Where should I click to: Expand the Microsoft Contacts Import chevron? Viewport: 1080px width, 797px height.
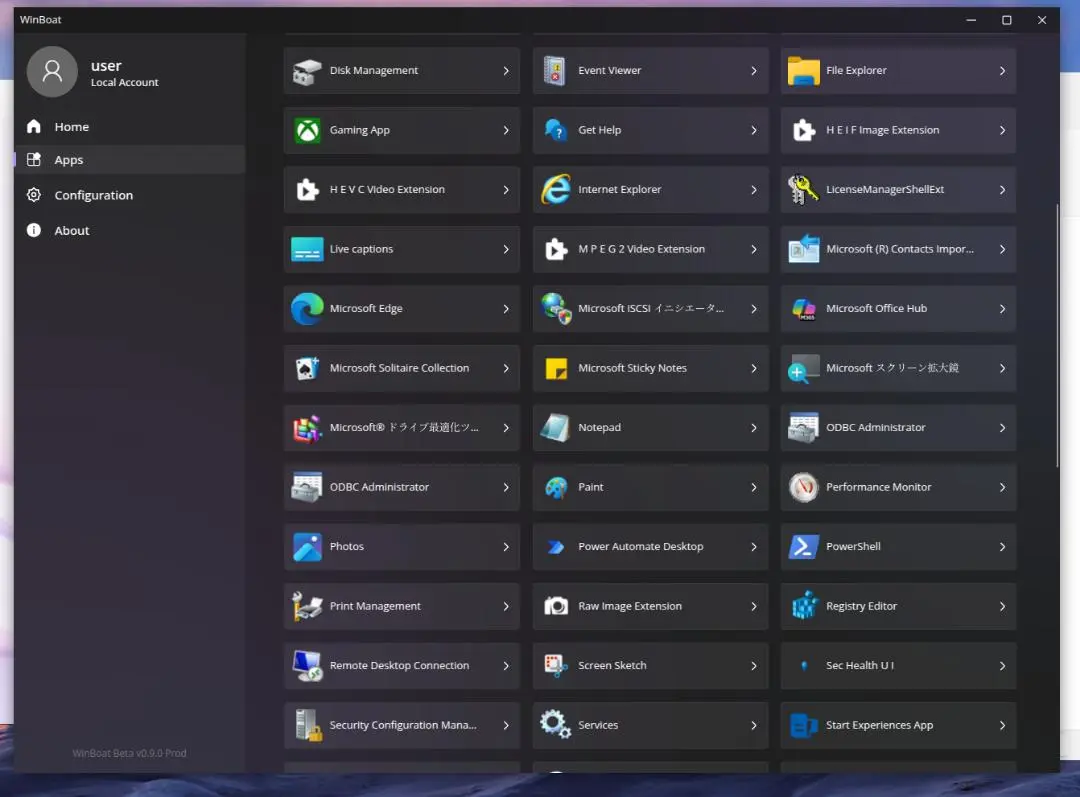(1002, 249)
